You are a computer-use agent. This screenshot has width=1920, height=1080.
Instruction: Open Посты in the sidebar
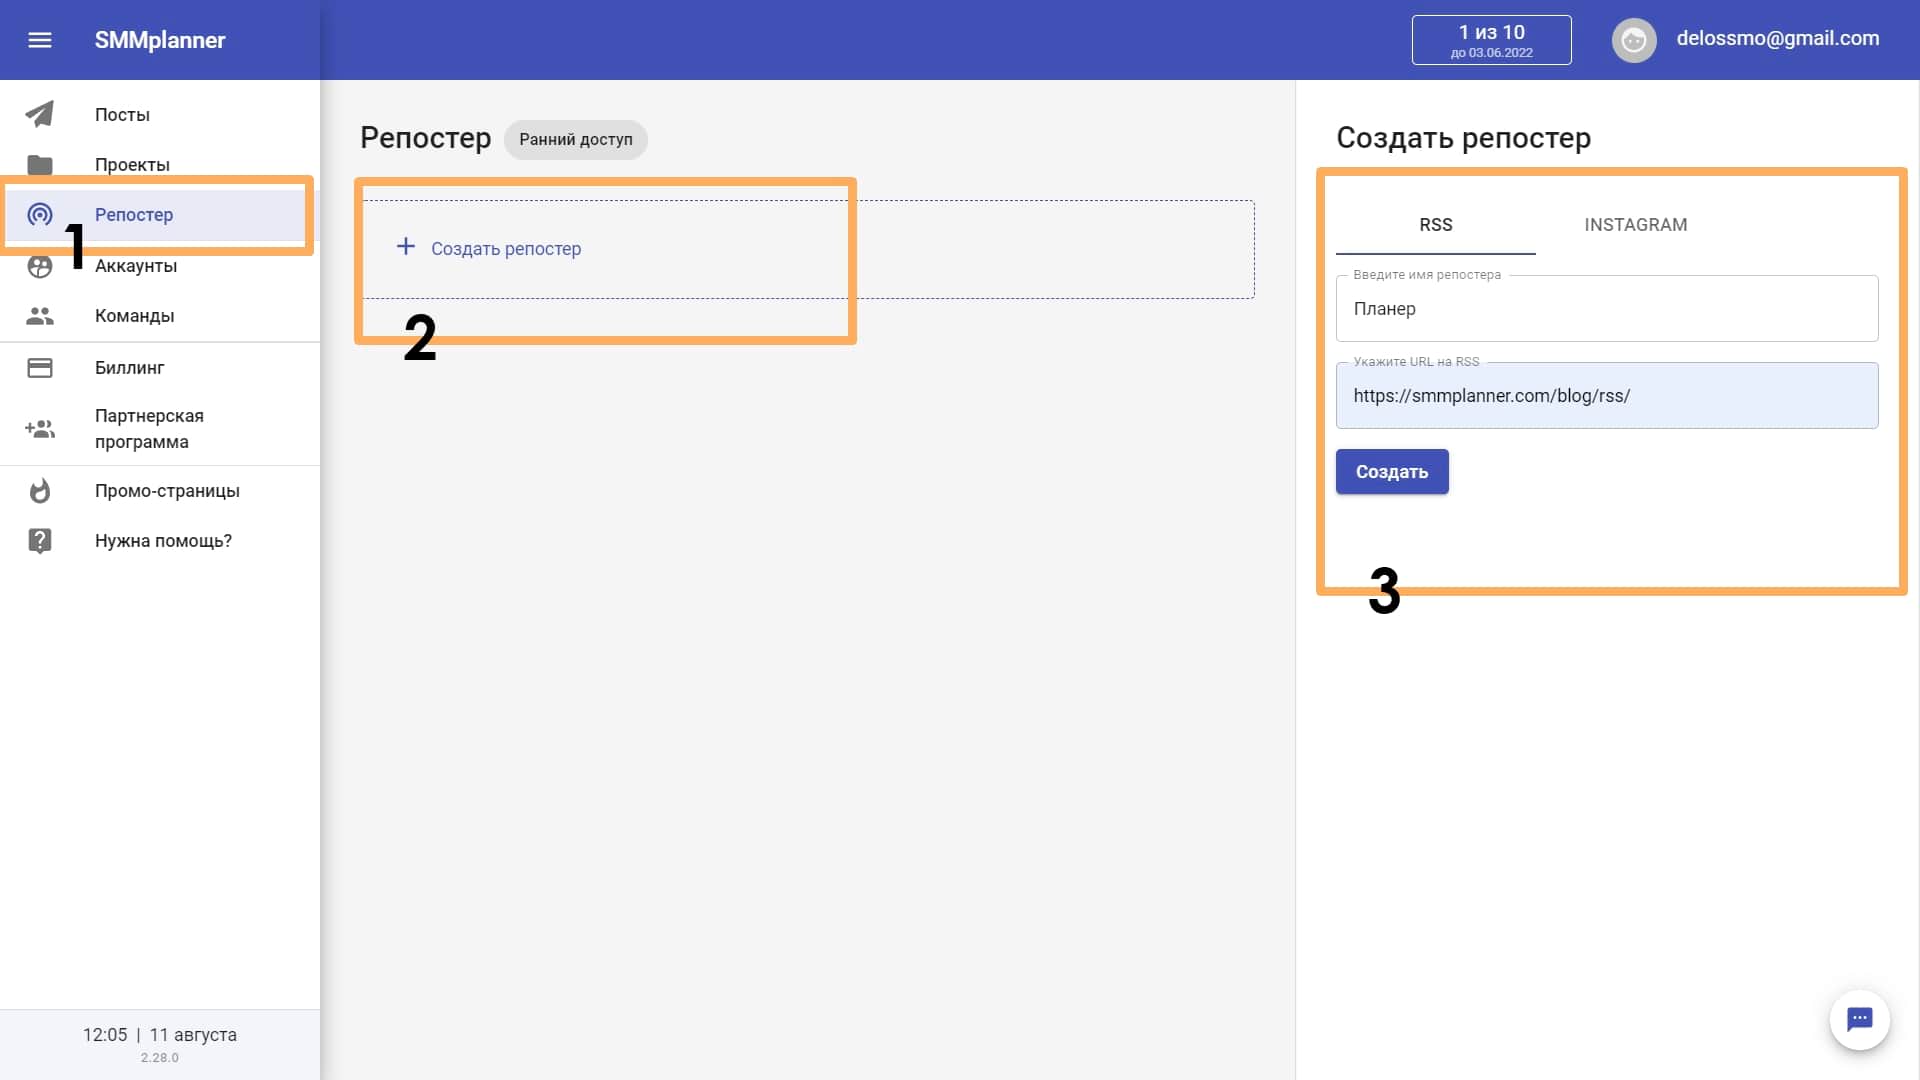tap(160, 115)
